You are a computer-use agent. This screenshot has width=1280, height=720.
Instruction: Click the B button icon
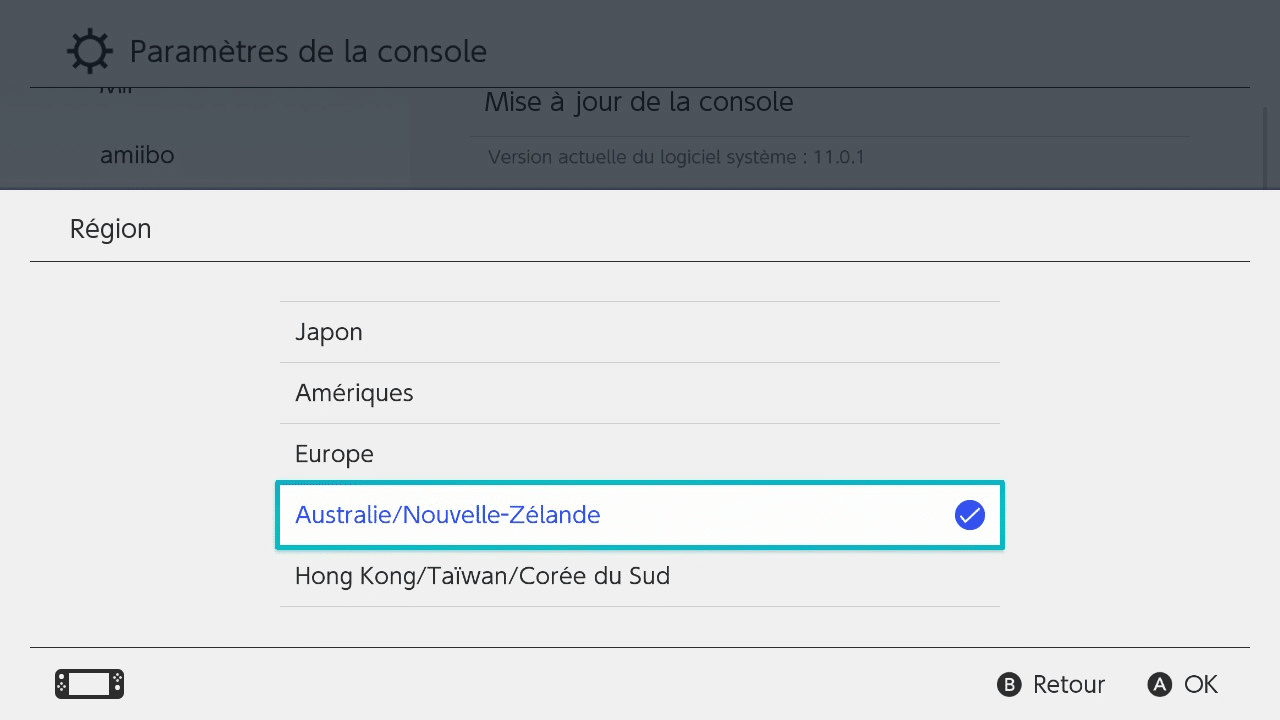[1009, 684]
